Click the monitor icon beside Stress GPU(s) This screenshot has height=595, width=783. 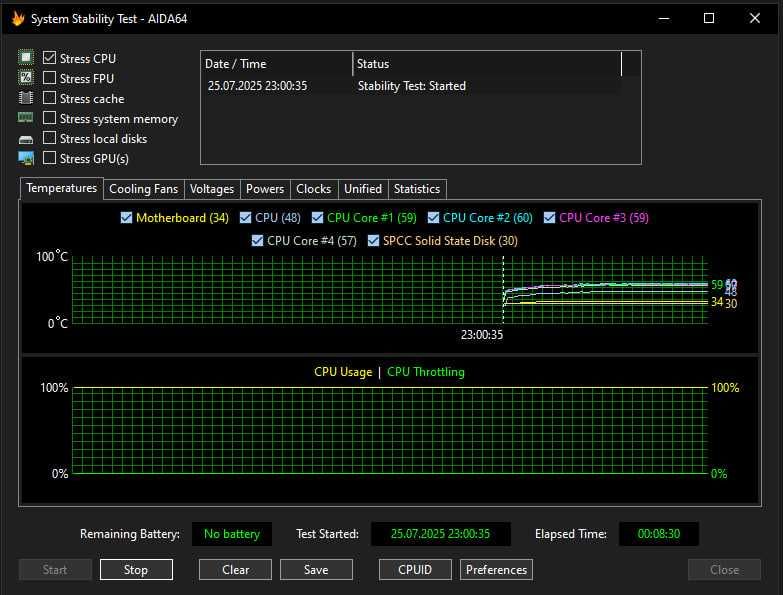pyautogui.click(x=26, y=158)
